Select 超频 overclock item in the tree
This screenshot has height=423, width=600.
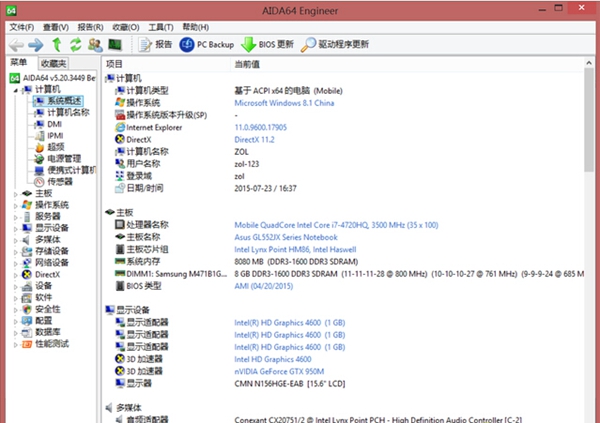56,146
